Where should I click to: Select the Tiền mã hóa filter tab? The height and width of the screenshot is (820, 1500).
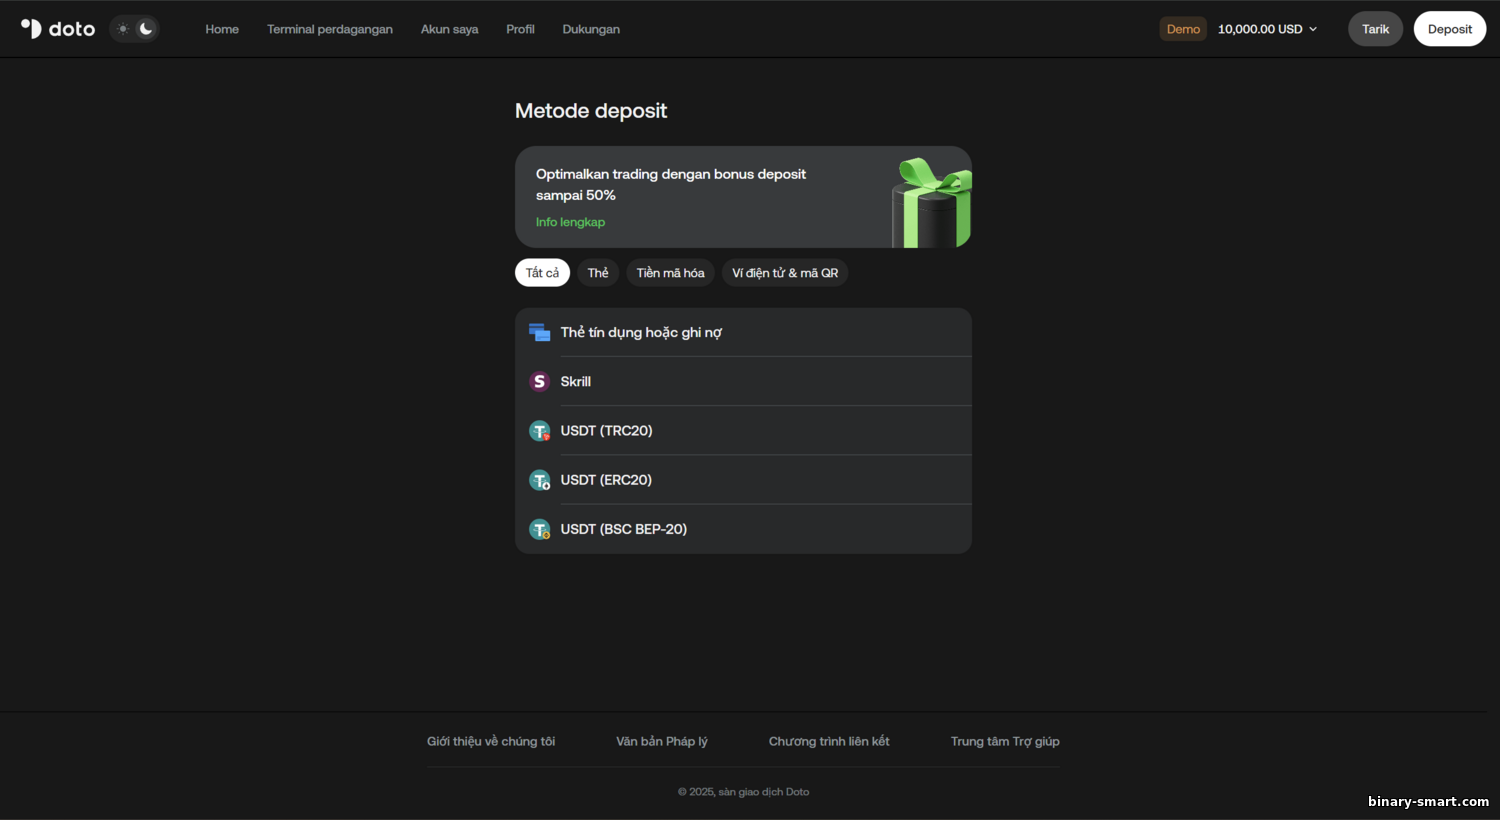pos(670,273)
